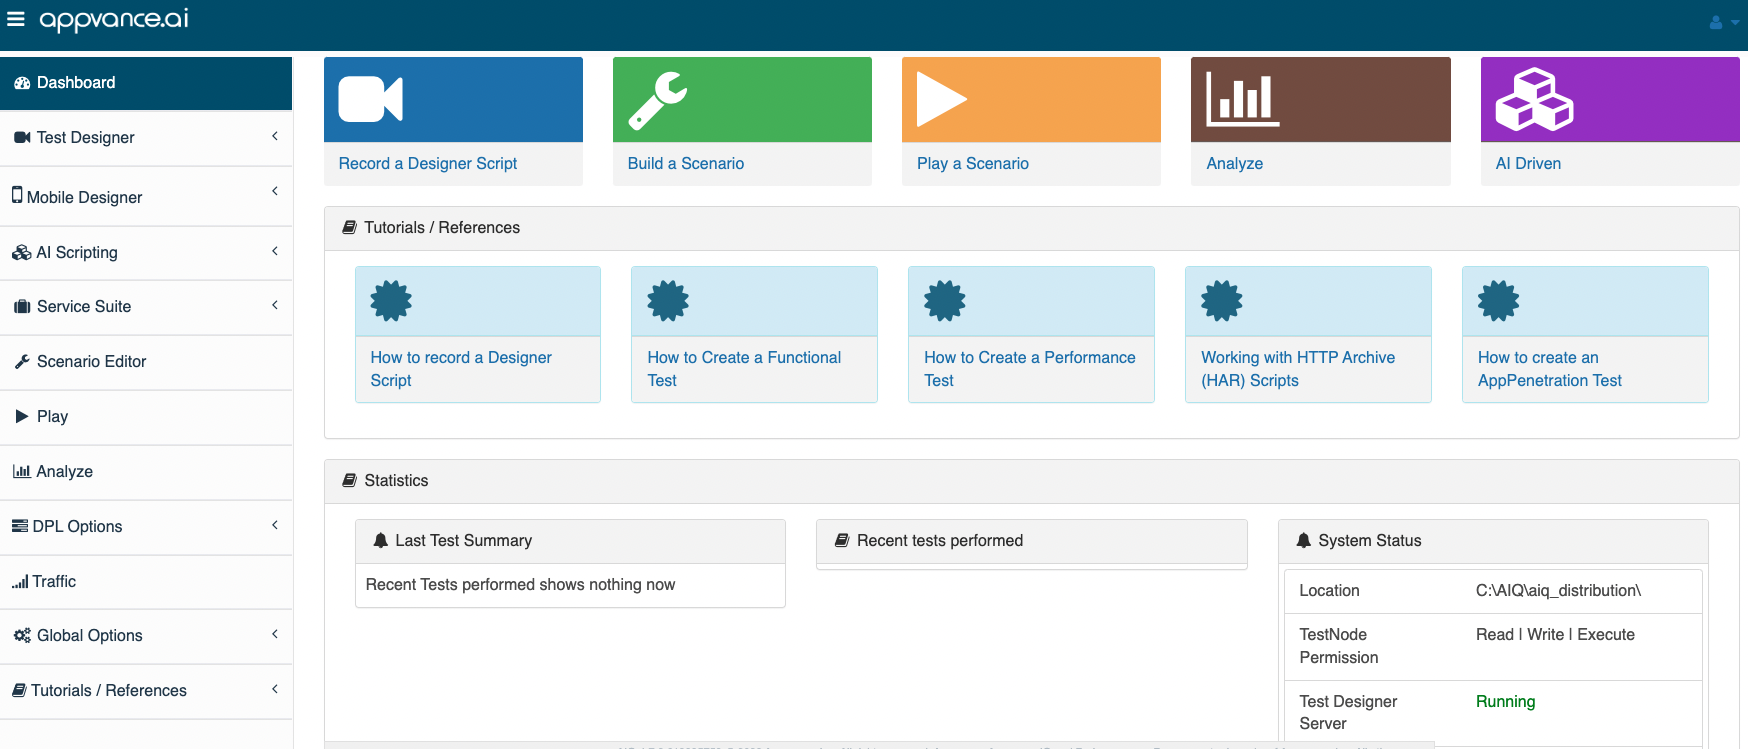Image resolution: width=1748 pixels, height=749 pixels.
Task: Click the cubes AI Driven tile icon
Action: [x=1533, y=100]
